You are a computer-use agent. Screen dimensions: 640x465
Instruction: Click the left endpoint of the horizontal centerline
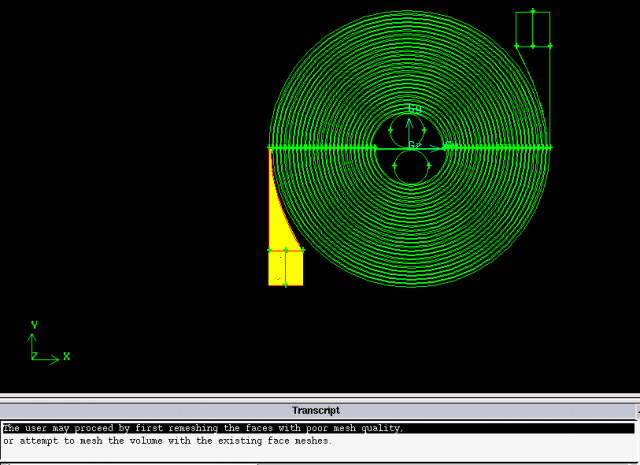point(270,148)
